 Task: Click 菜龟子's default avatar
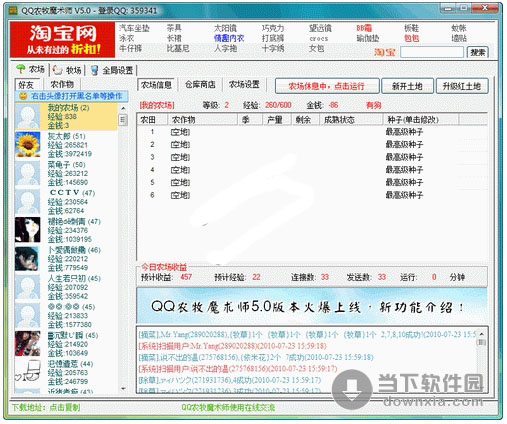tap(28, 173)
